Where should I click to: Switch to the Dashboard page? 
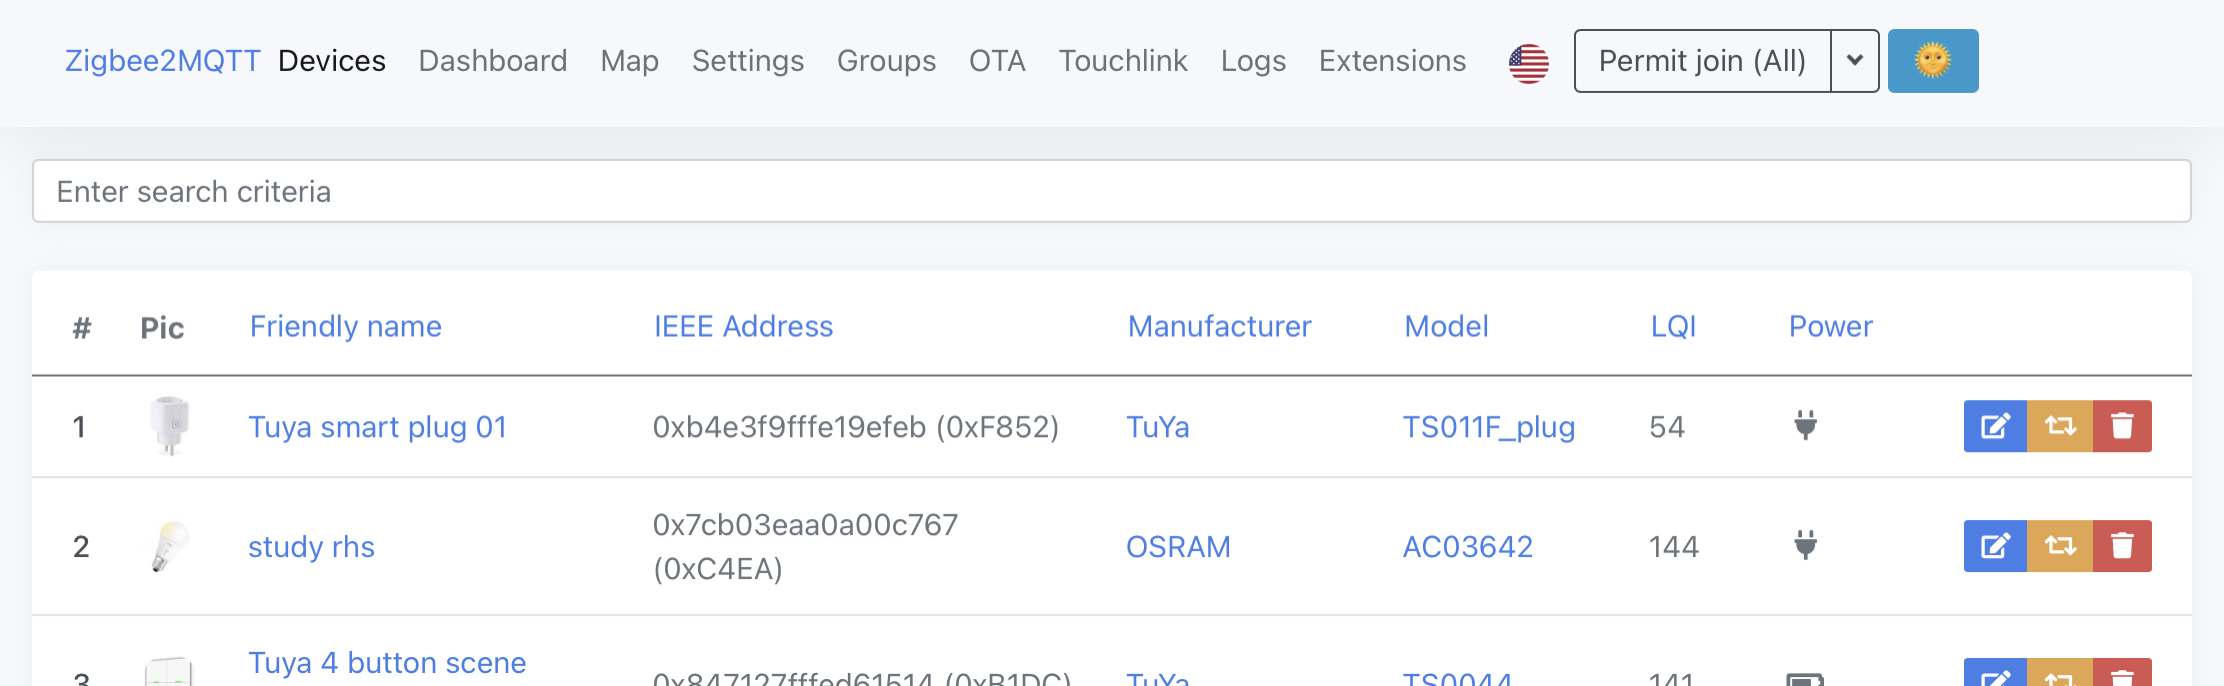tap(493, 61)
